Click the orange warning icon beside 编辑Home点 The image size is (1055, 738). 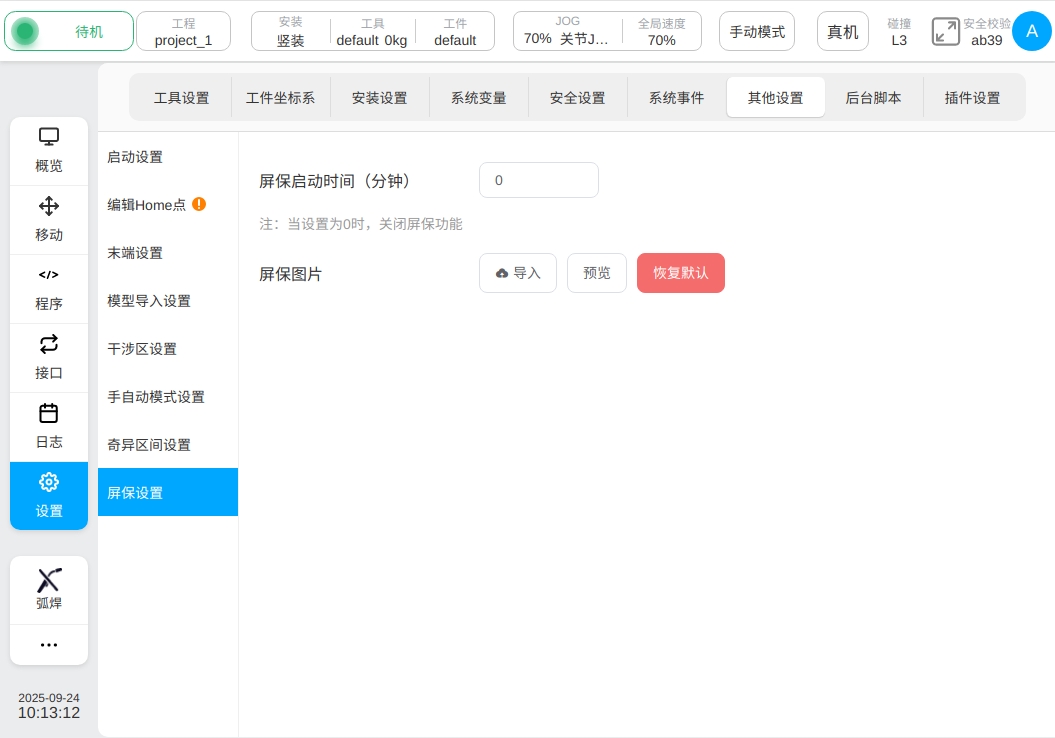(199, 204)
